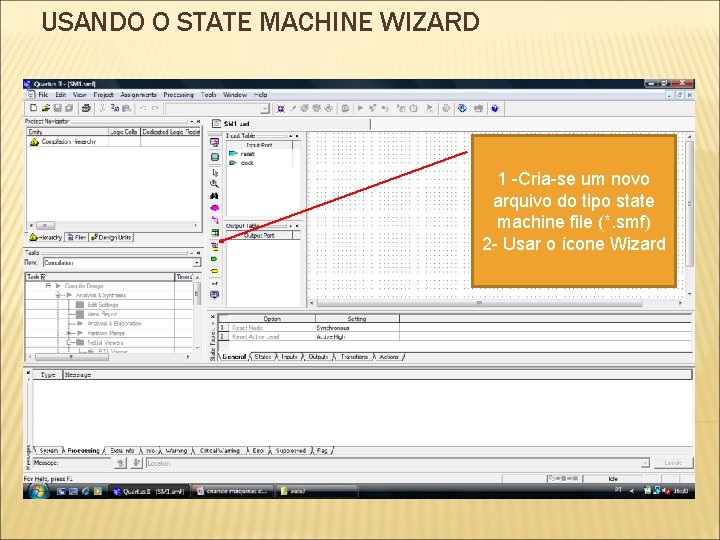Open the Flow Compilation dropdown
The width and height of the screenshot is (720, 540).
pyautogui.click(x=197, y=263)
